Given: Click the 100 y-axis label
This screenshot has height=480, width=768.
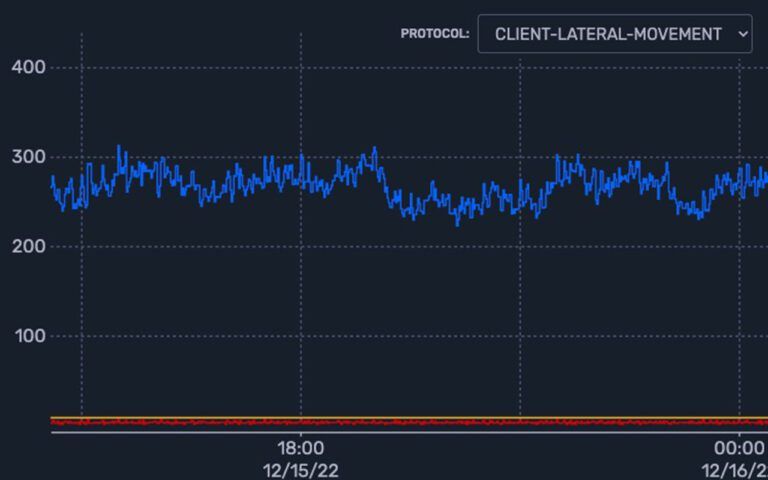Looking at the screenshot, I should [x=30, y=336].
